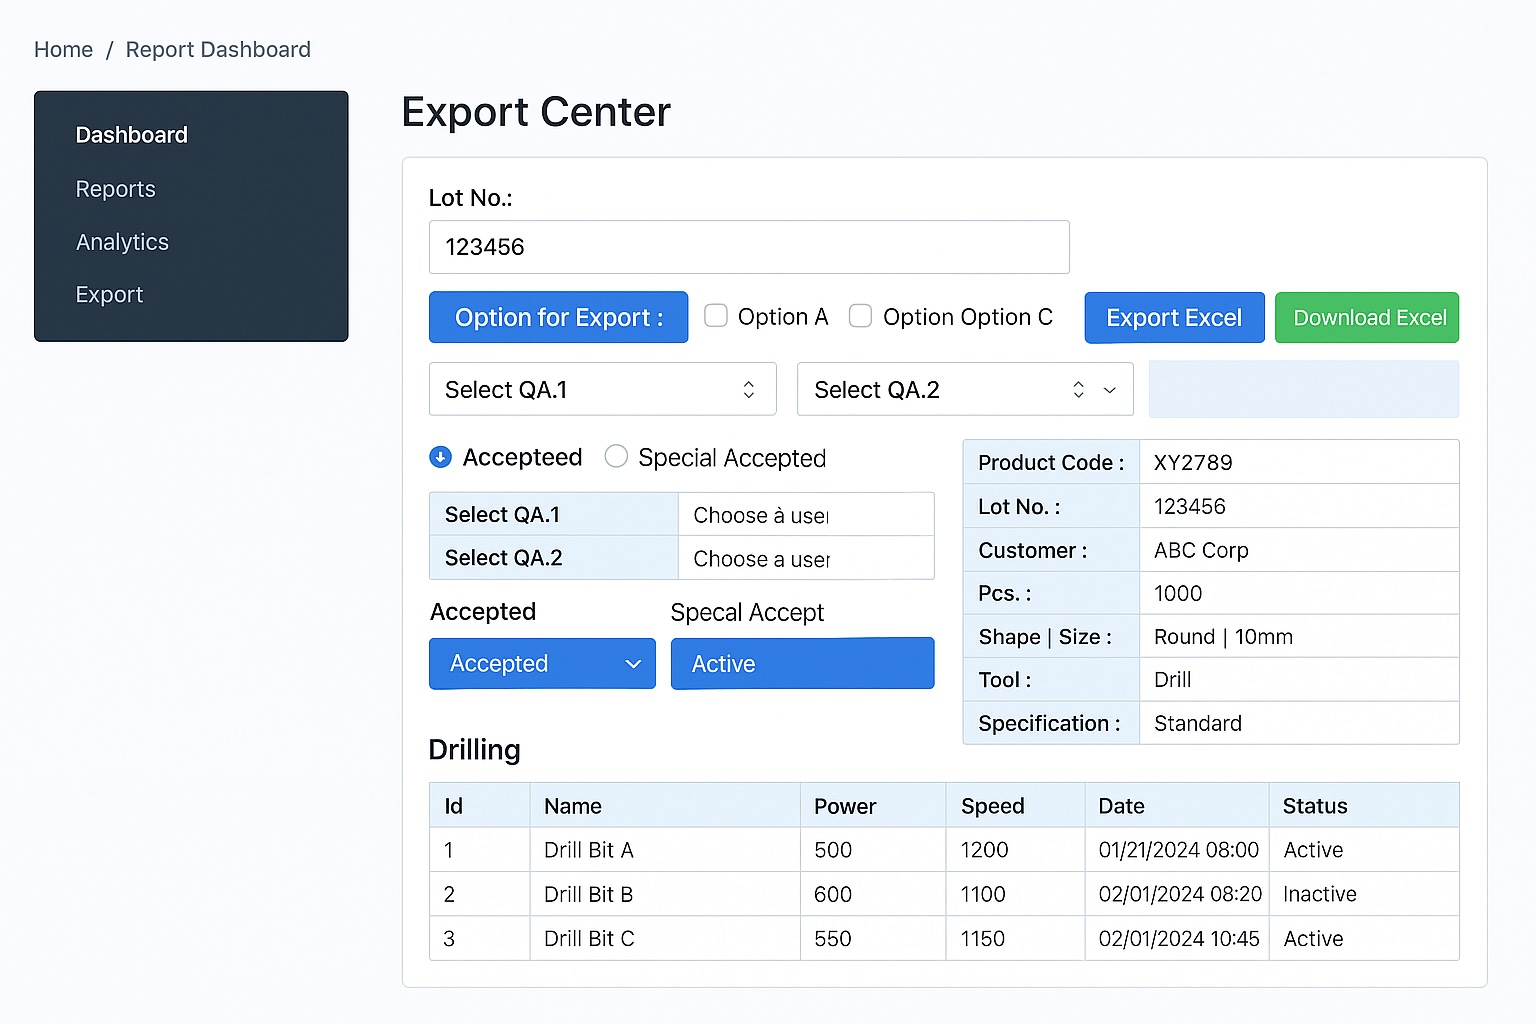The width and height of the screenshot is (1536, 1024).
Task: Click the blue Active button
Action: [802, 664]
